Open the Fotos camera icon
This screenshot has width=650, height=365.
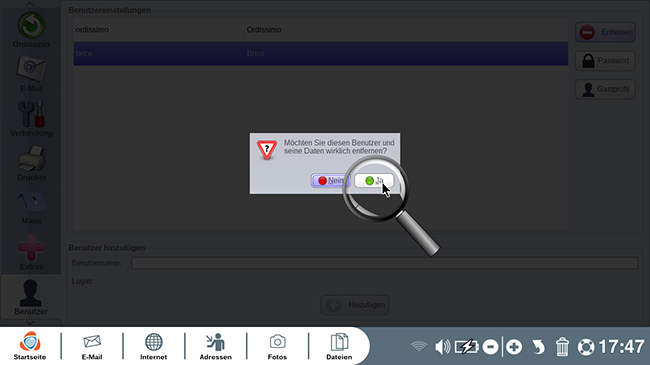tap(277, 346)
